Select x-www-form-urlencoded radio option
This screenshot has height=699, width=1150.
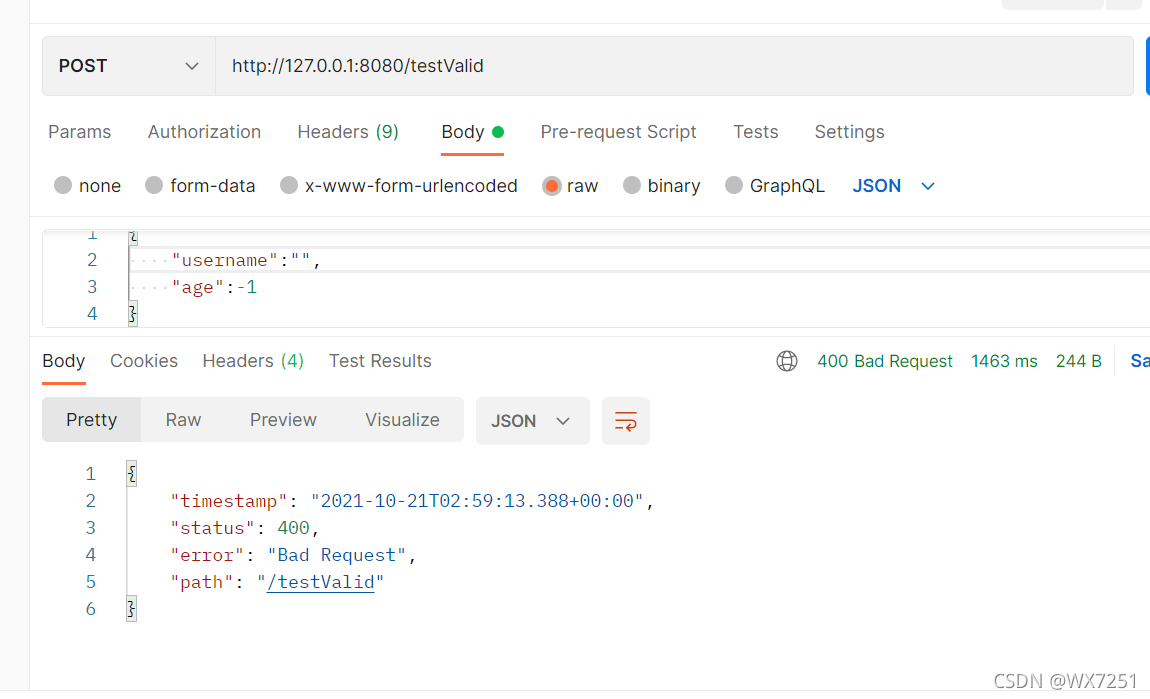289,186
